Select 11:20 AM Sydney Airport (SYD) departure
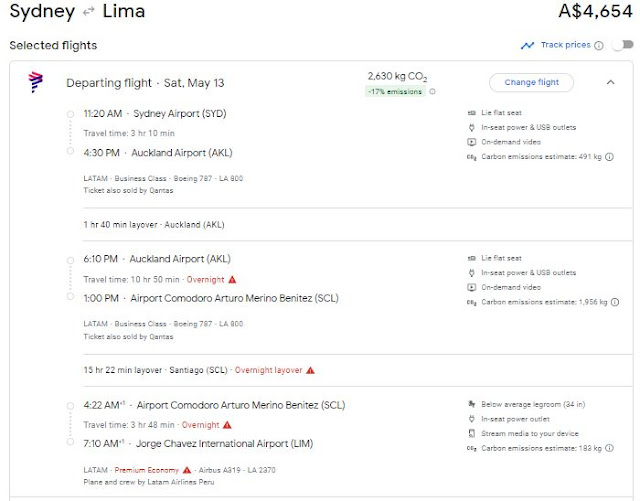This screenshot has height=501, width=640. coord(155,114)
